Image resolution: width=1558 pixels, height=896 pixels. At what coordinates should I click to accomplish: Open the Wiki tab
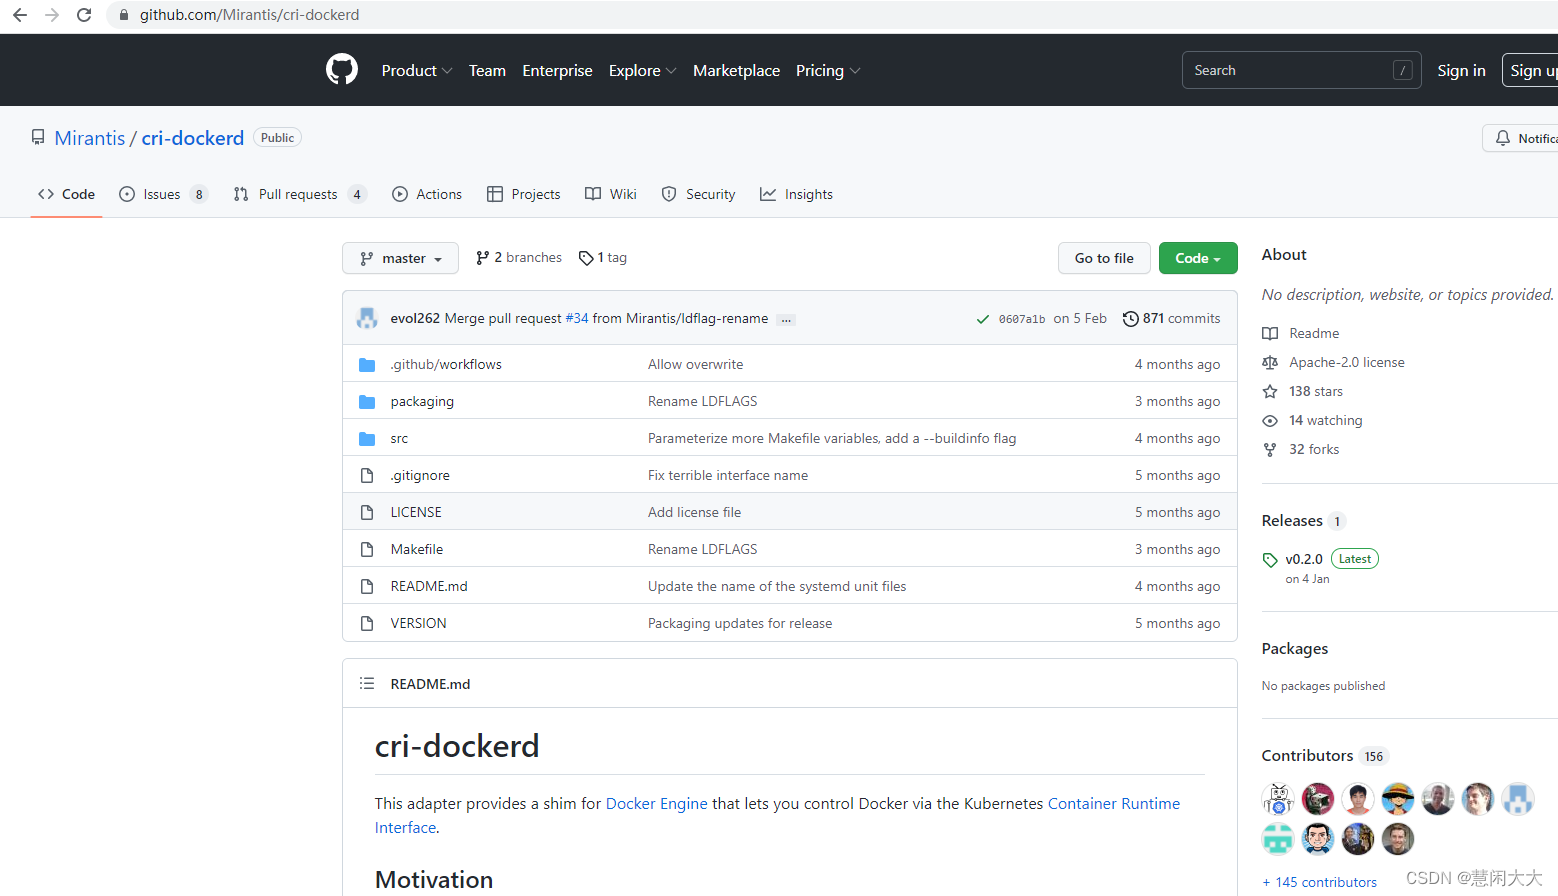tap(611, 194)
